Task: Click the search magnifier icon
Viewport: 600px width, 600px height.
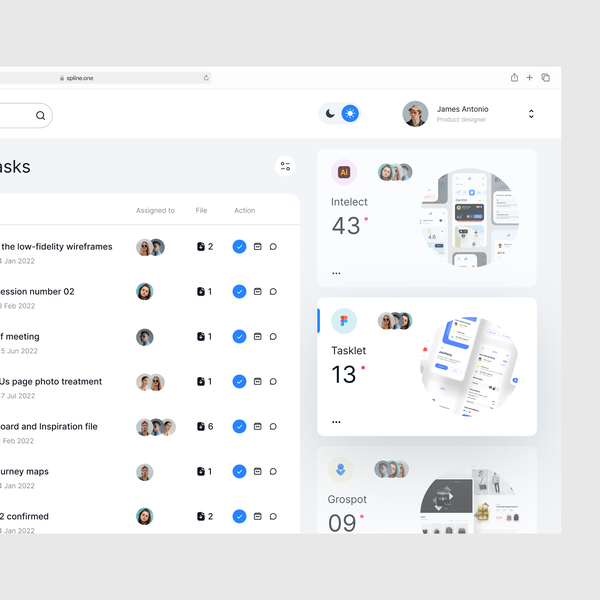Action: 40,116
